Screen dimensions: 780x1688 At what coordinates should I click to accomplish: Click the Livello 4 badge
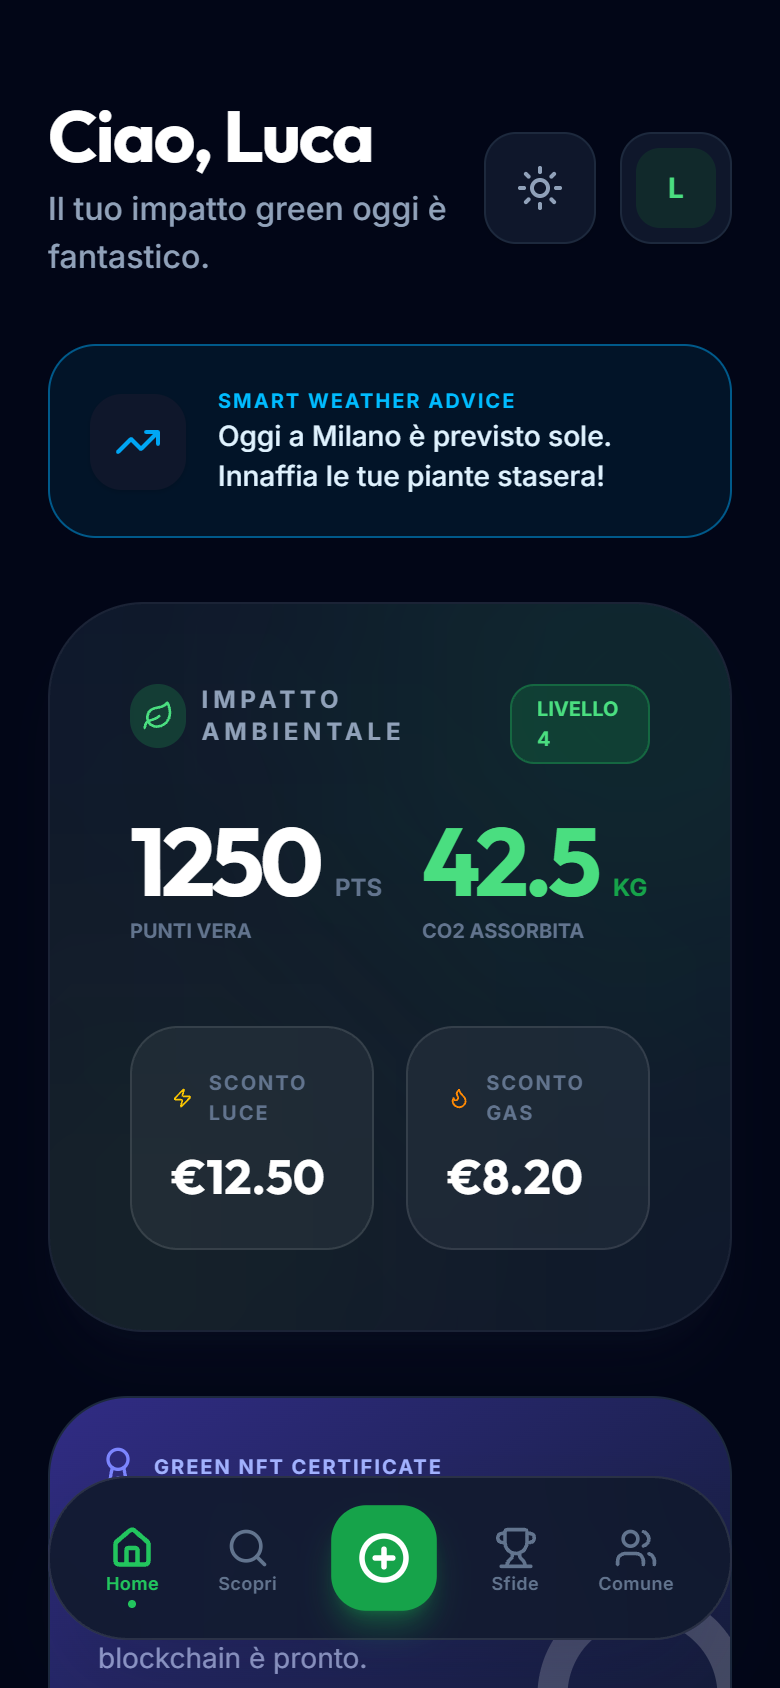pyautogui.click(x=580, y=724)
